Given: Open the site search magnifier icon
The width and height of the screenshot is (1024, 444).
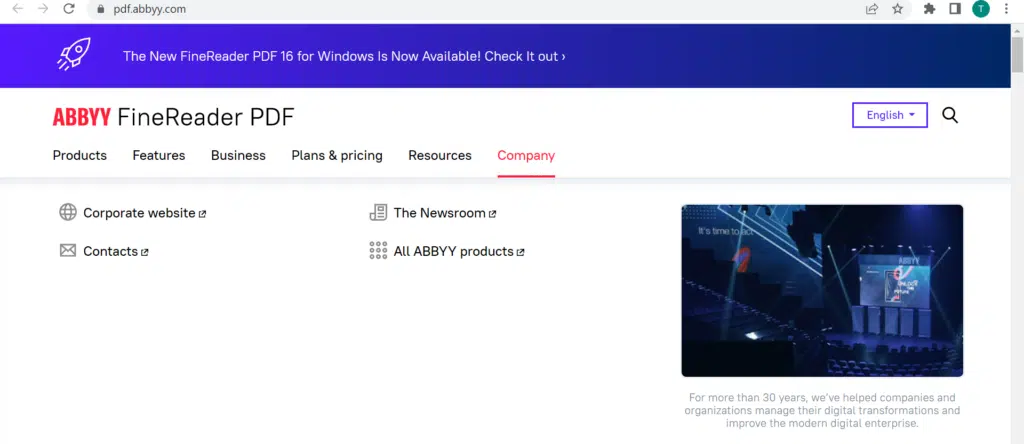Looking at the screenshot, I should 950,116.
